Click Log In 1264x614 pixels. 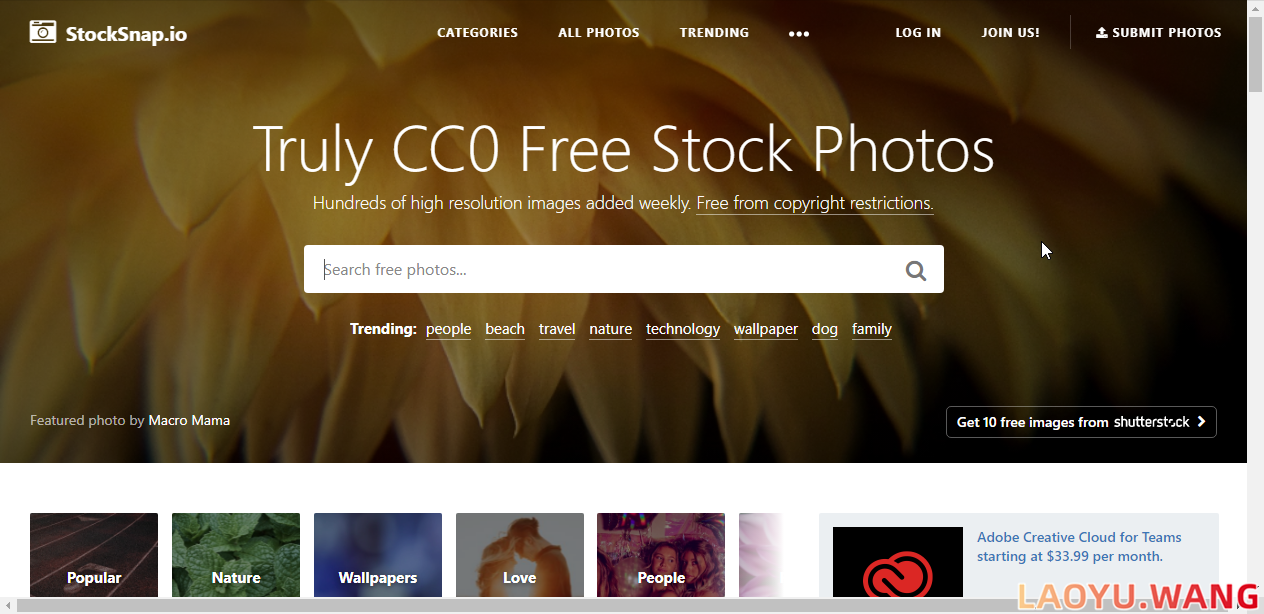(x=918, y=32)
